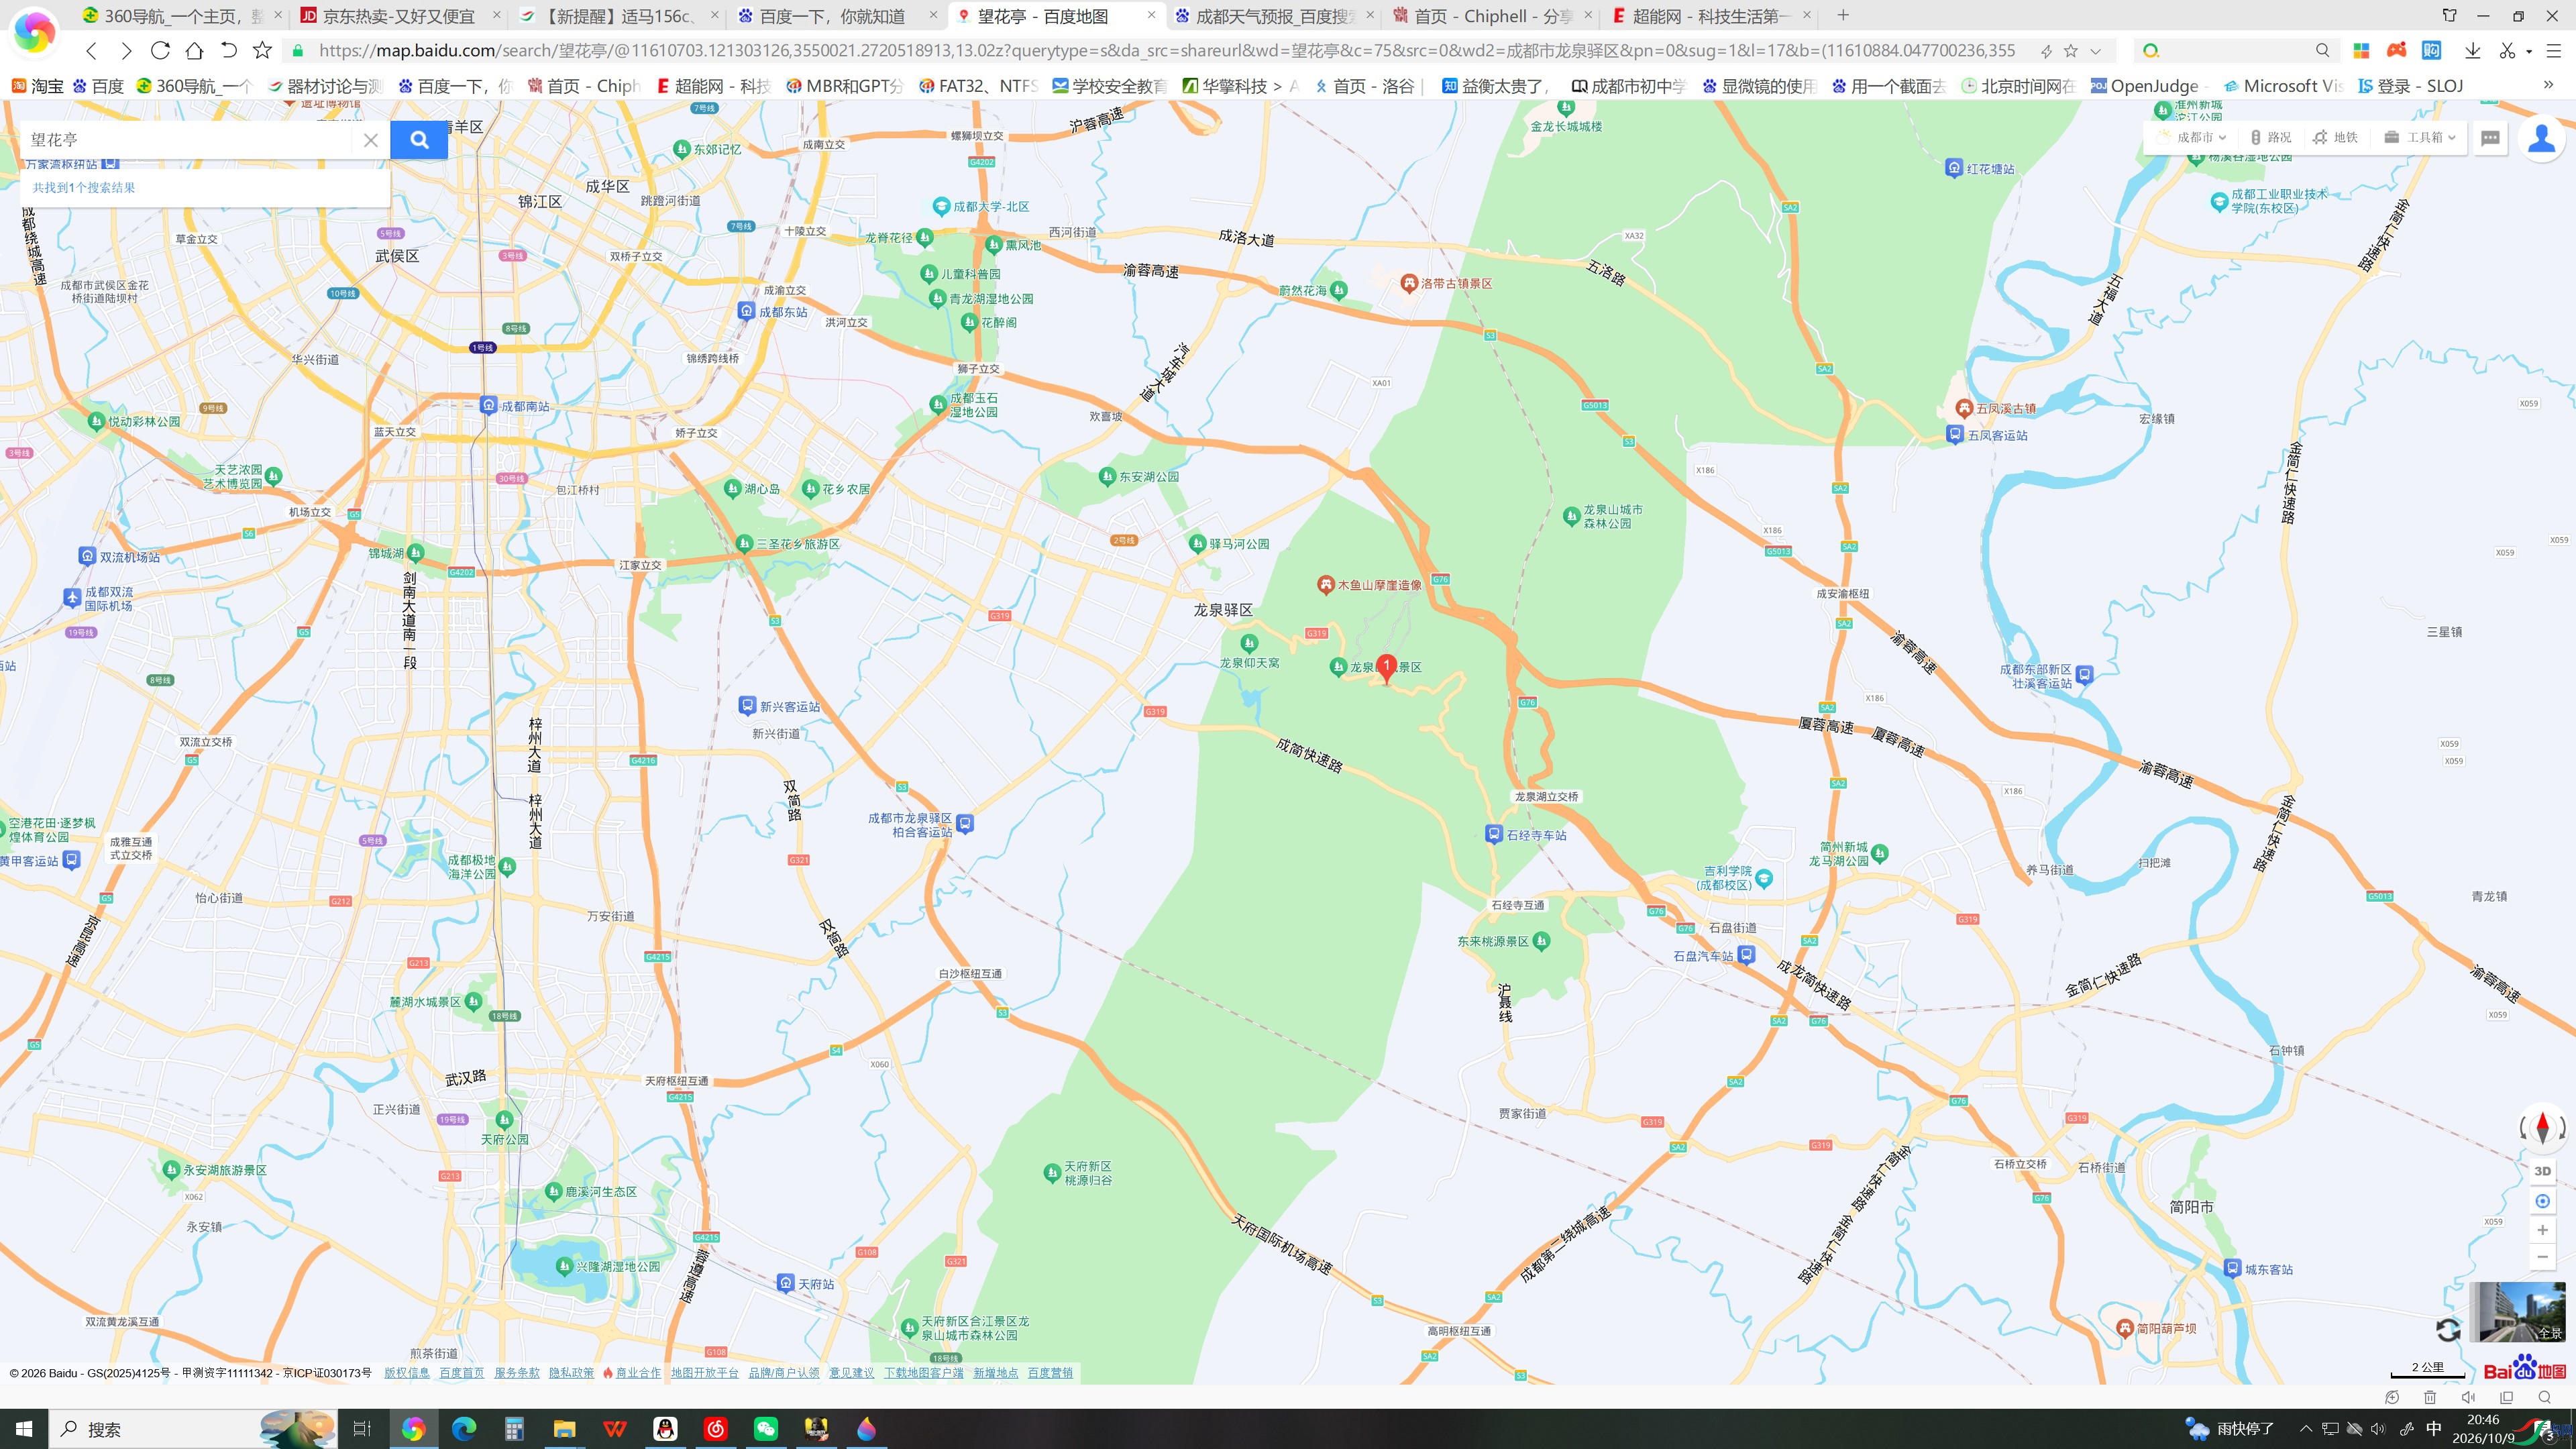The width and height of the screenshot is (2576, 1449).
Task: Go to browser home page
Action: [x=194, y=50]
